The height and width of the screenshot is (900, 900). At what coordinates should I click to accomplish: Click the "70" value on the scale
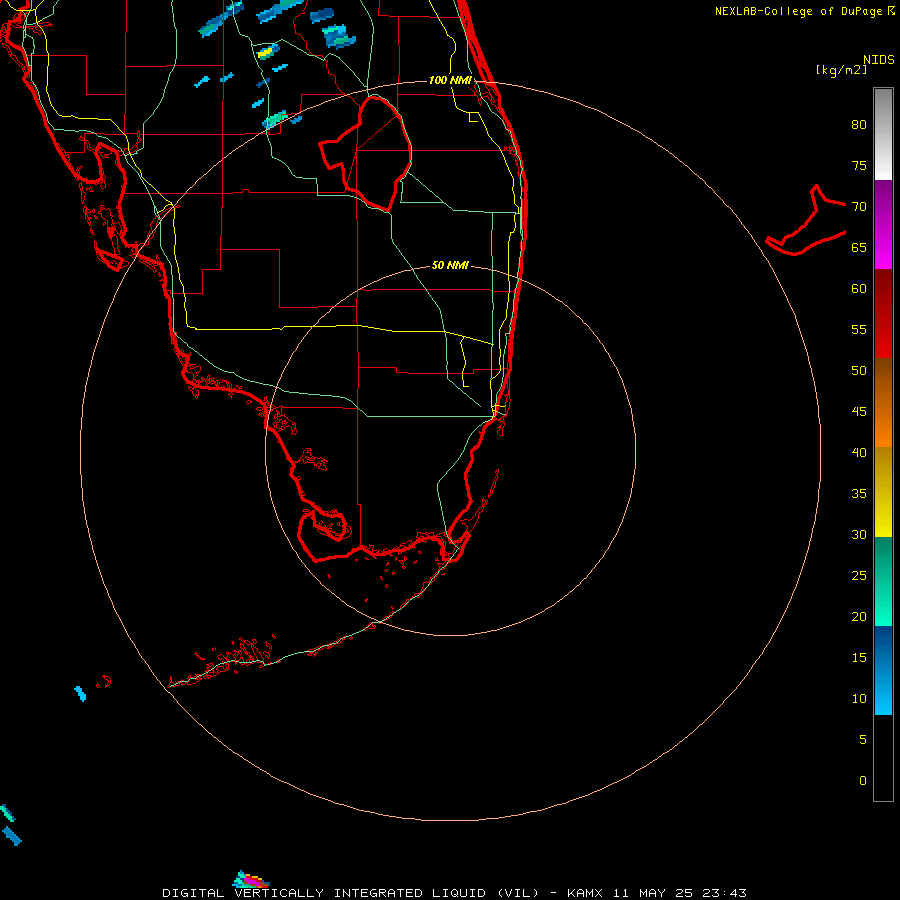(x=859, y=207)
